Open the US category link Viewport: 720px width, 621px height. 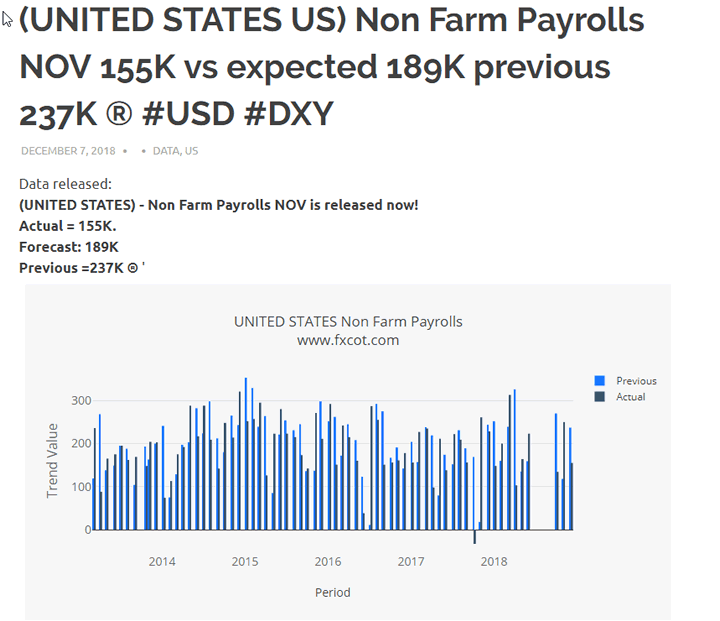point(191,151)
